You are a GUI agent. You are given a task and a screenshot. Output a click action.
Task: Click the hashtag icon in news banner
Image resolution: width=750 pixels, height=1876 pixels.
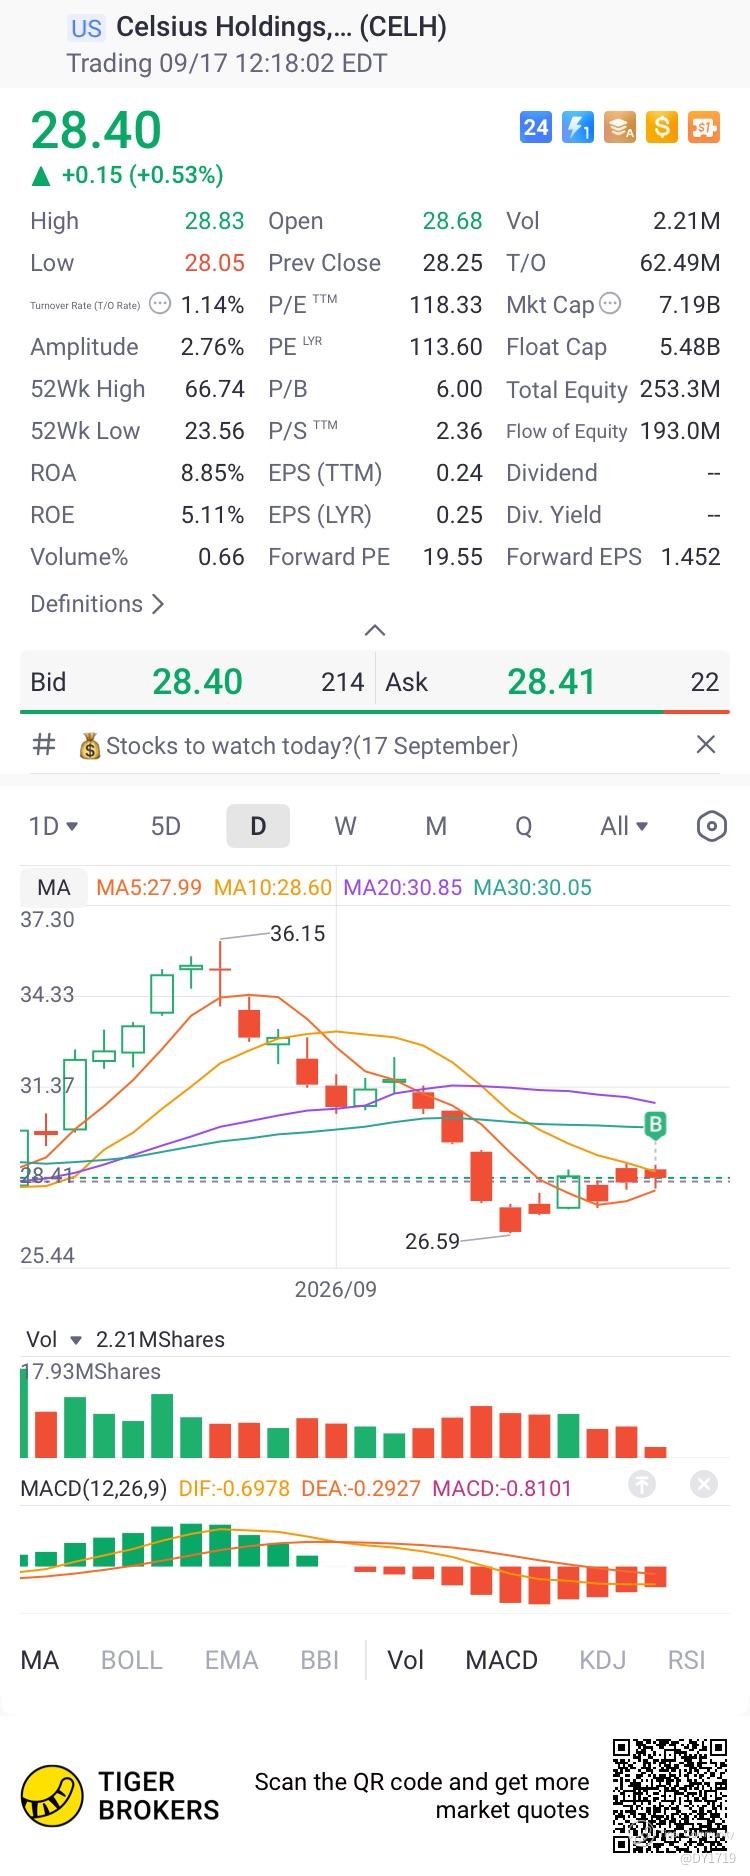tap(44, 745)
